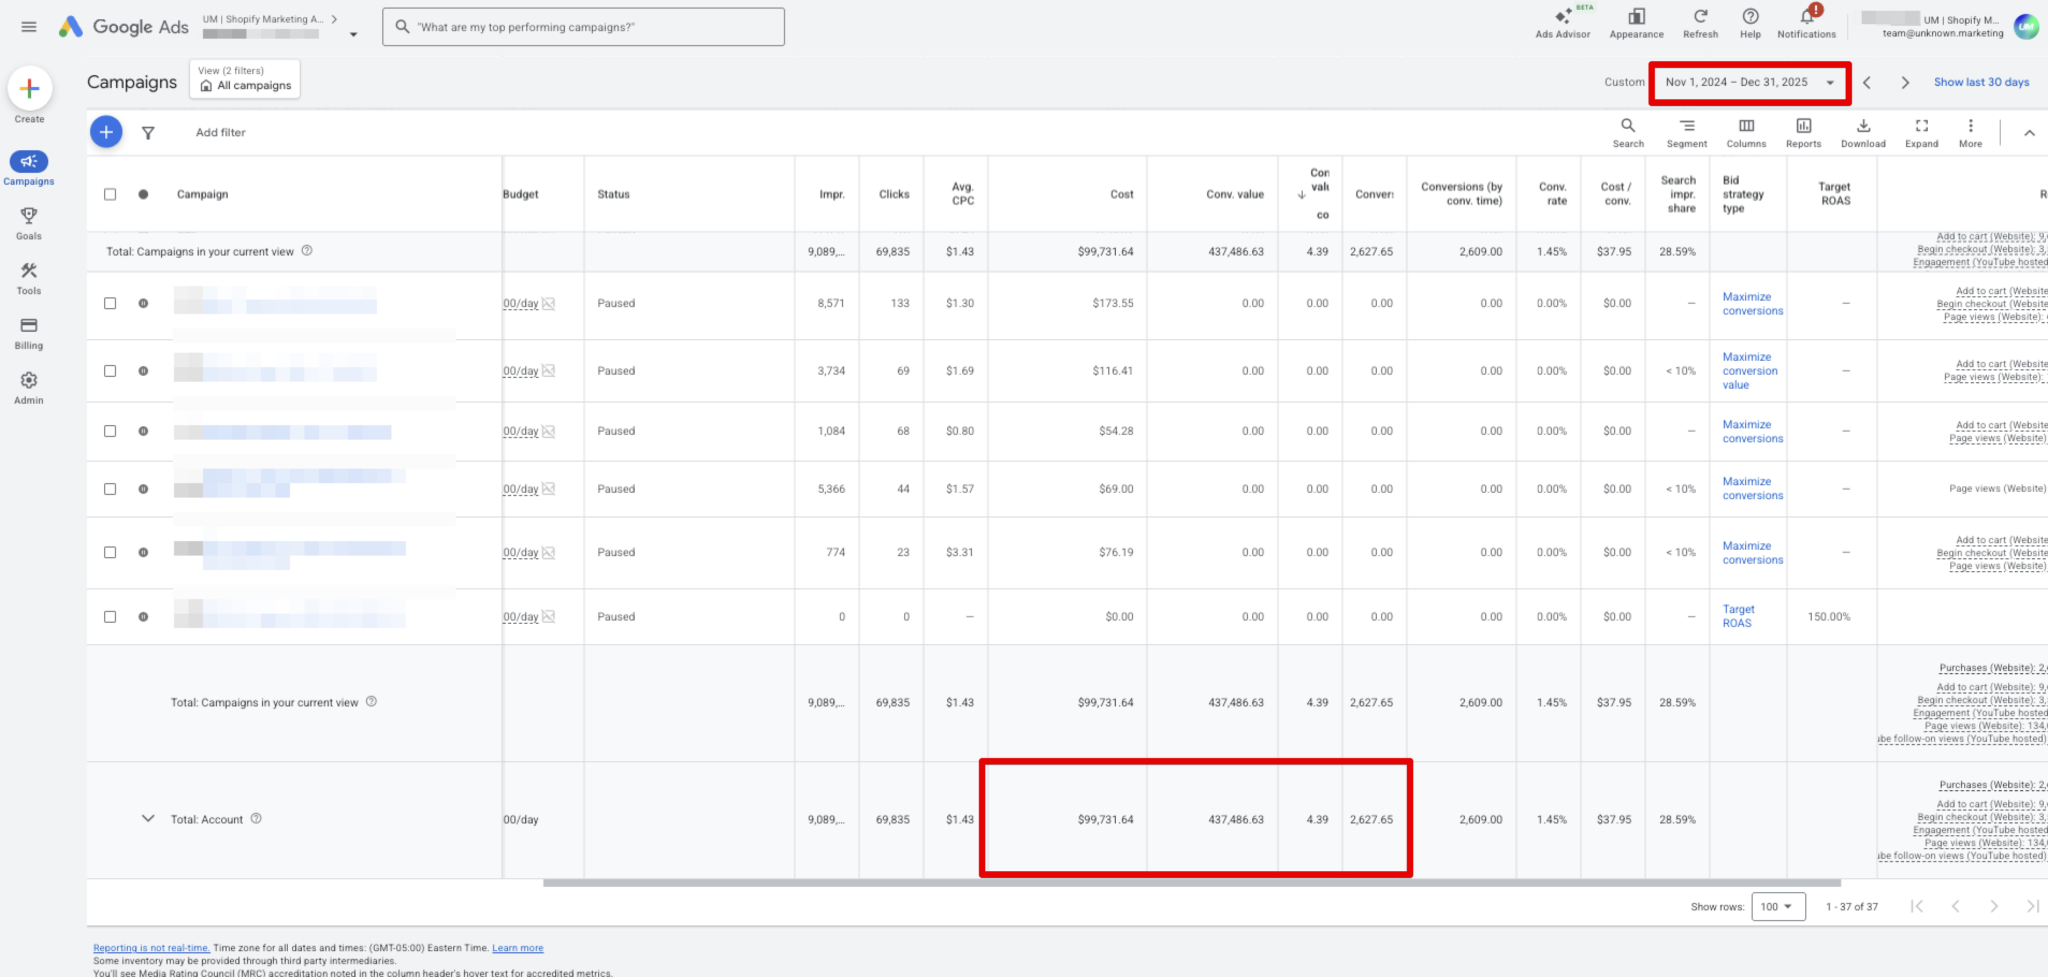Viewport: 2048px width, 977px height.
Task: Open Goals in the left navigation
Action: click(x=29, y=223)
